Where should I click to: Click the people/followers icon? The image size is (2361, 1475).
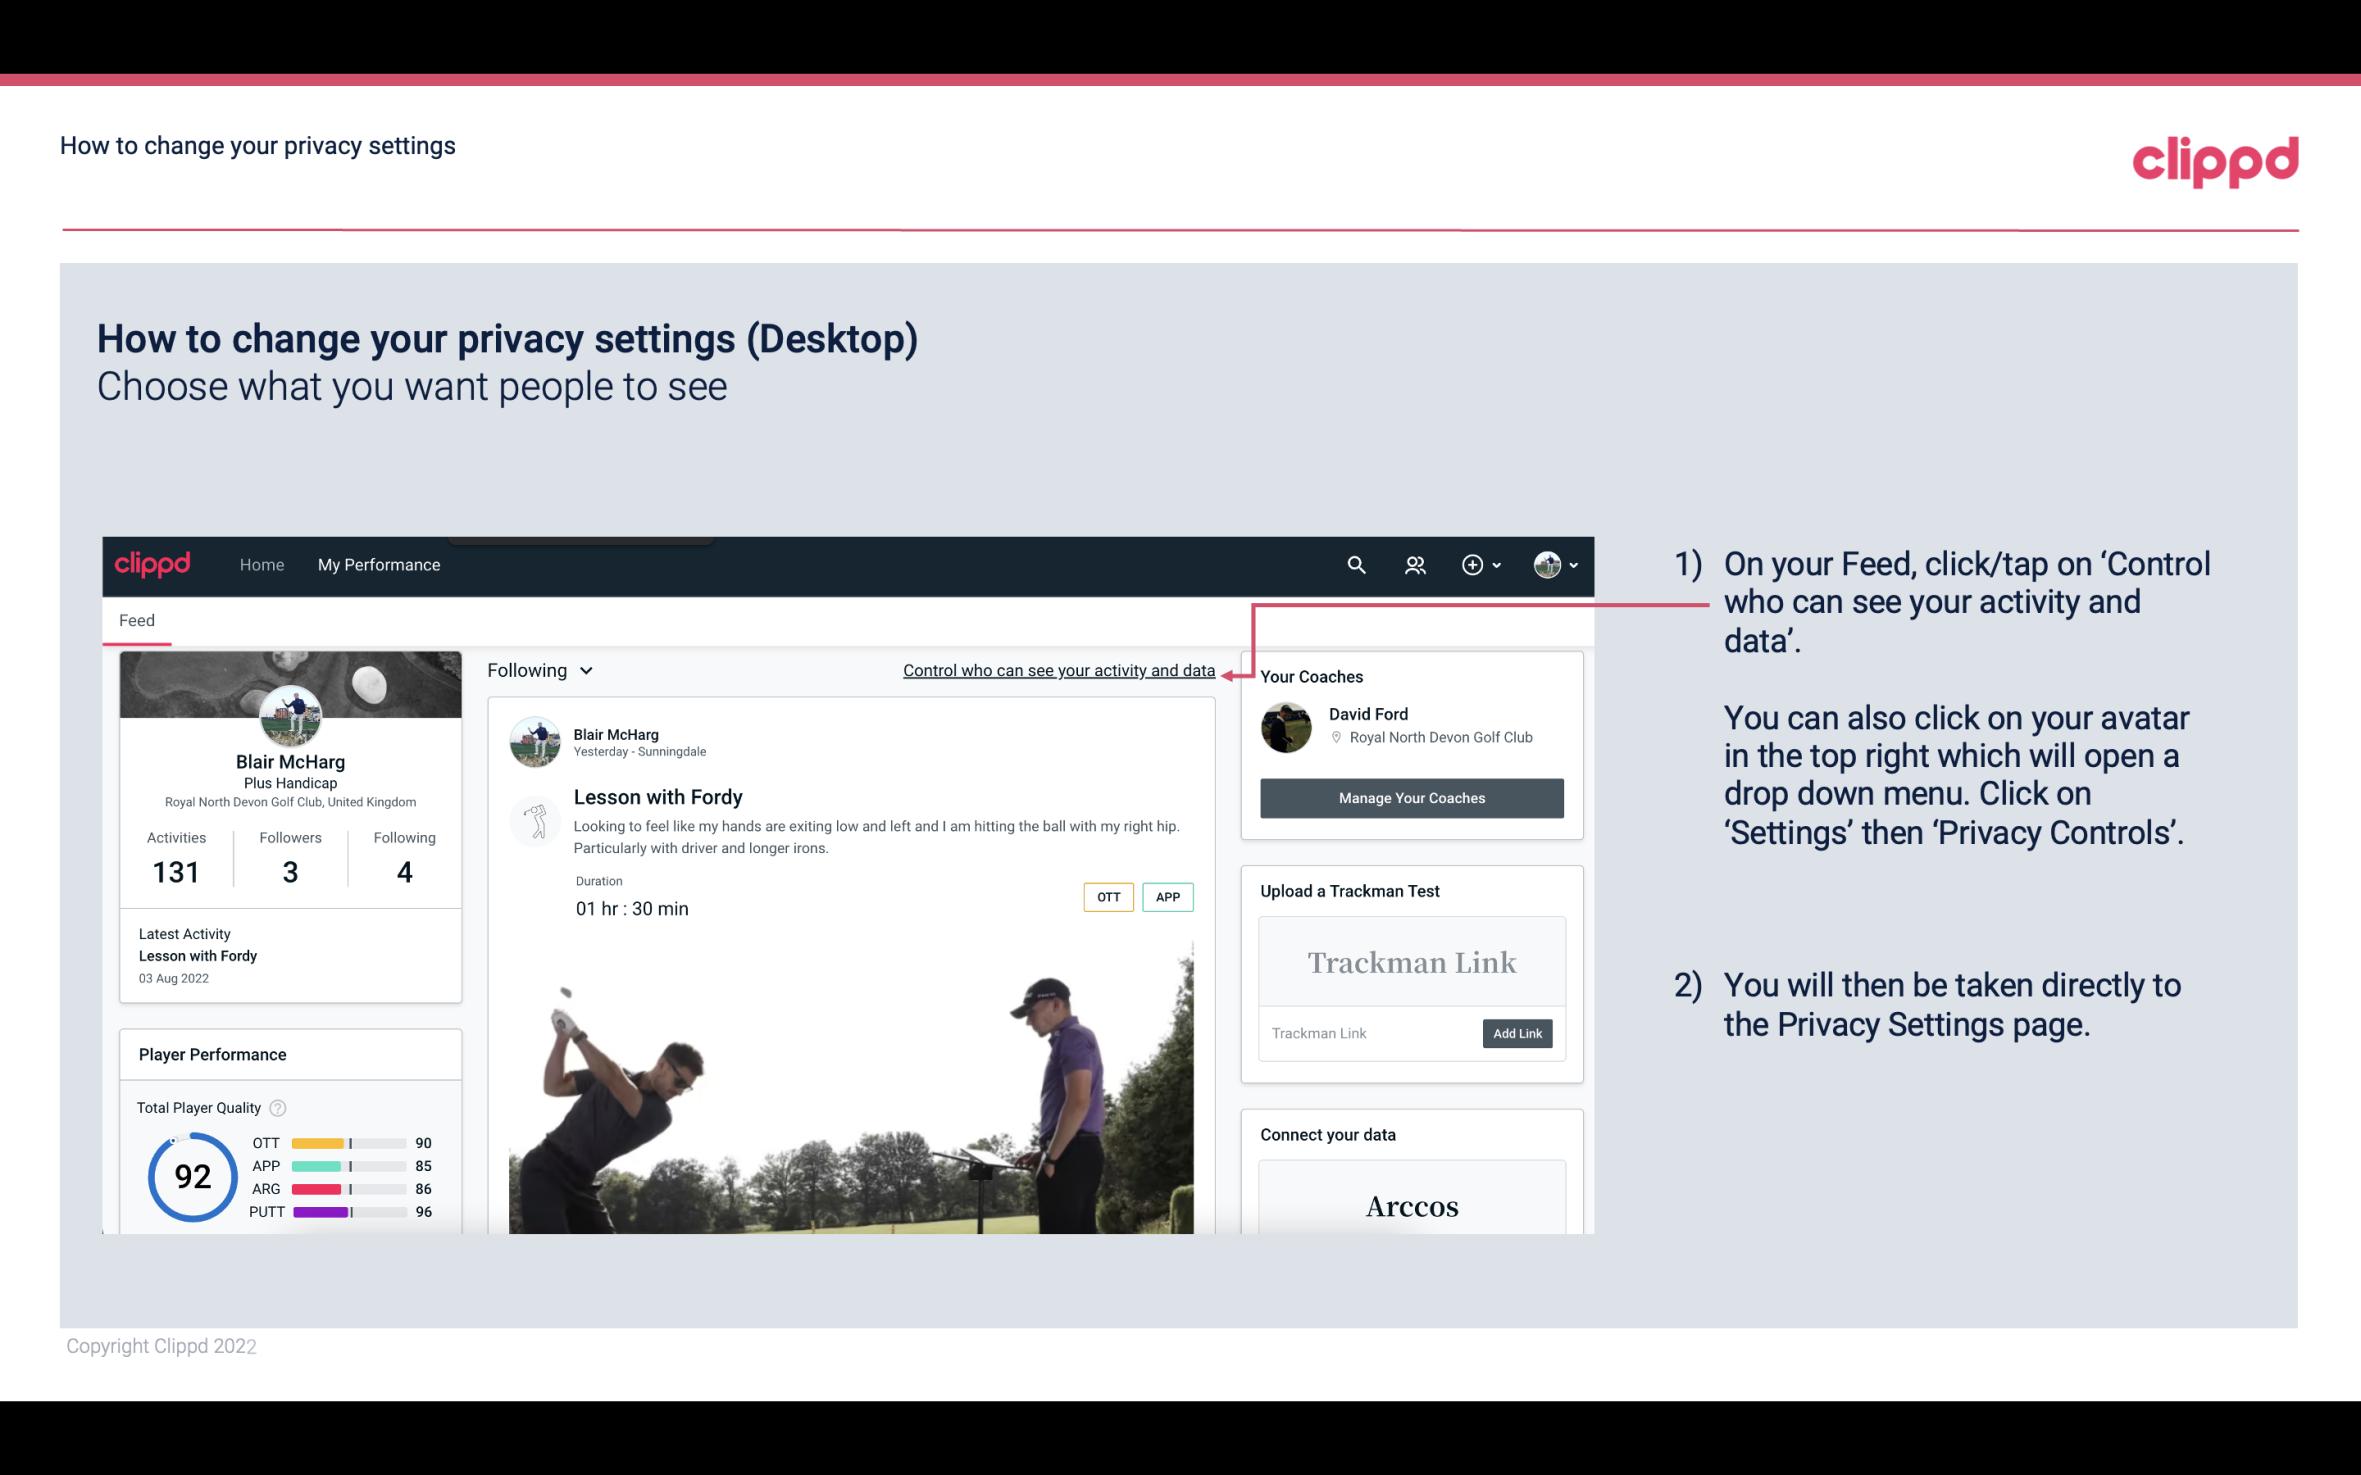pyautogui.click(x=1413, y=564)
